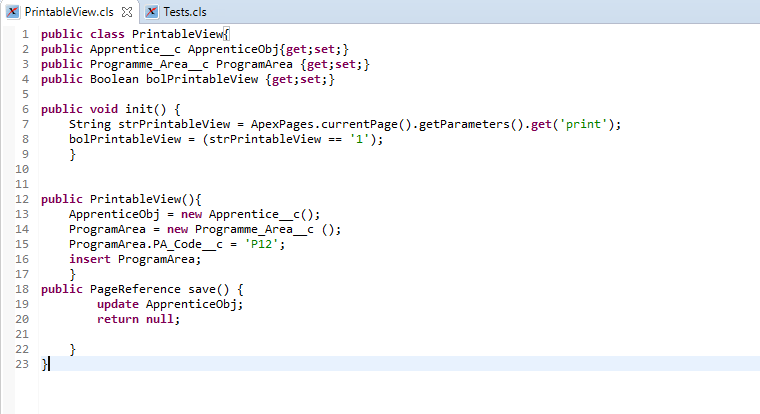Click ApprenticeObj declaration on line 2
760x414 pixels.
pyautogui.click(x=233, y=49)
